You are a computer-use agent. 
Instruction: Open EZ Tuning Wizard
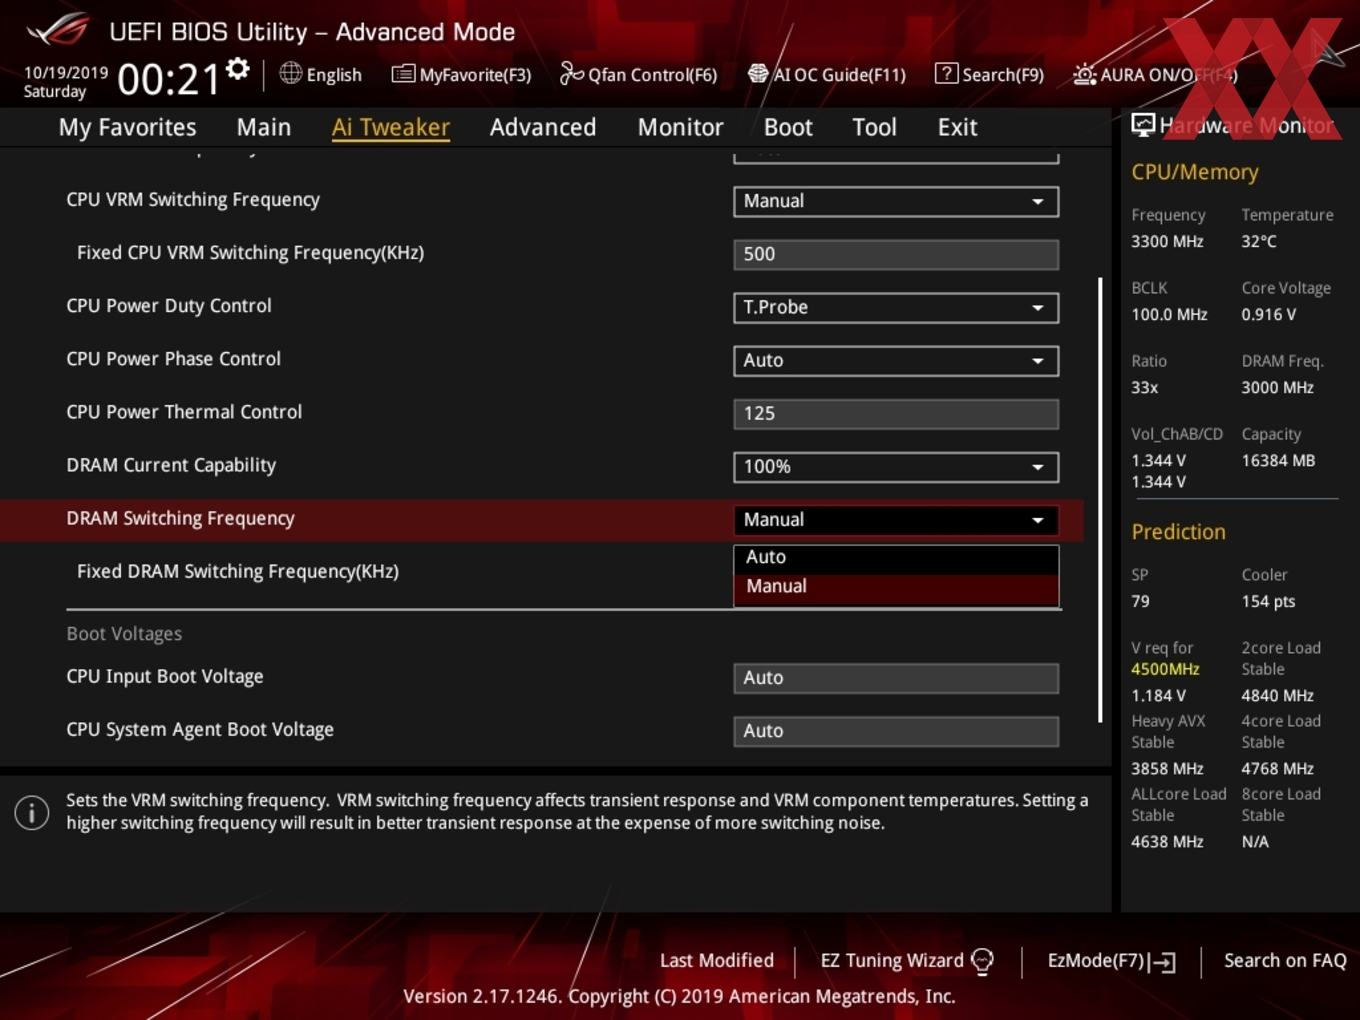(x=907, y=961)
